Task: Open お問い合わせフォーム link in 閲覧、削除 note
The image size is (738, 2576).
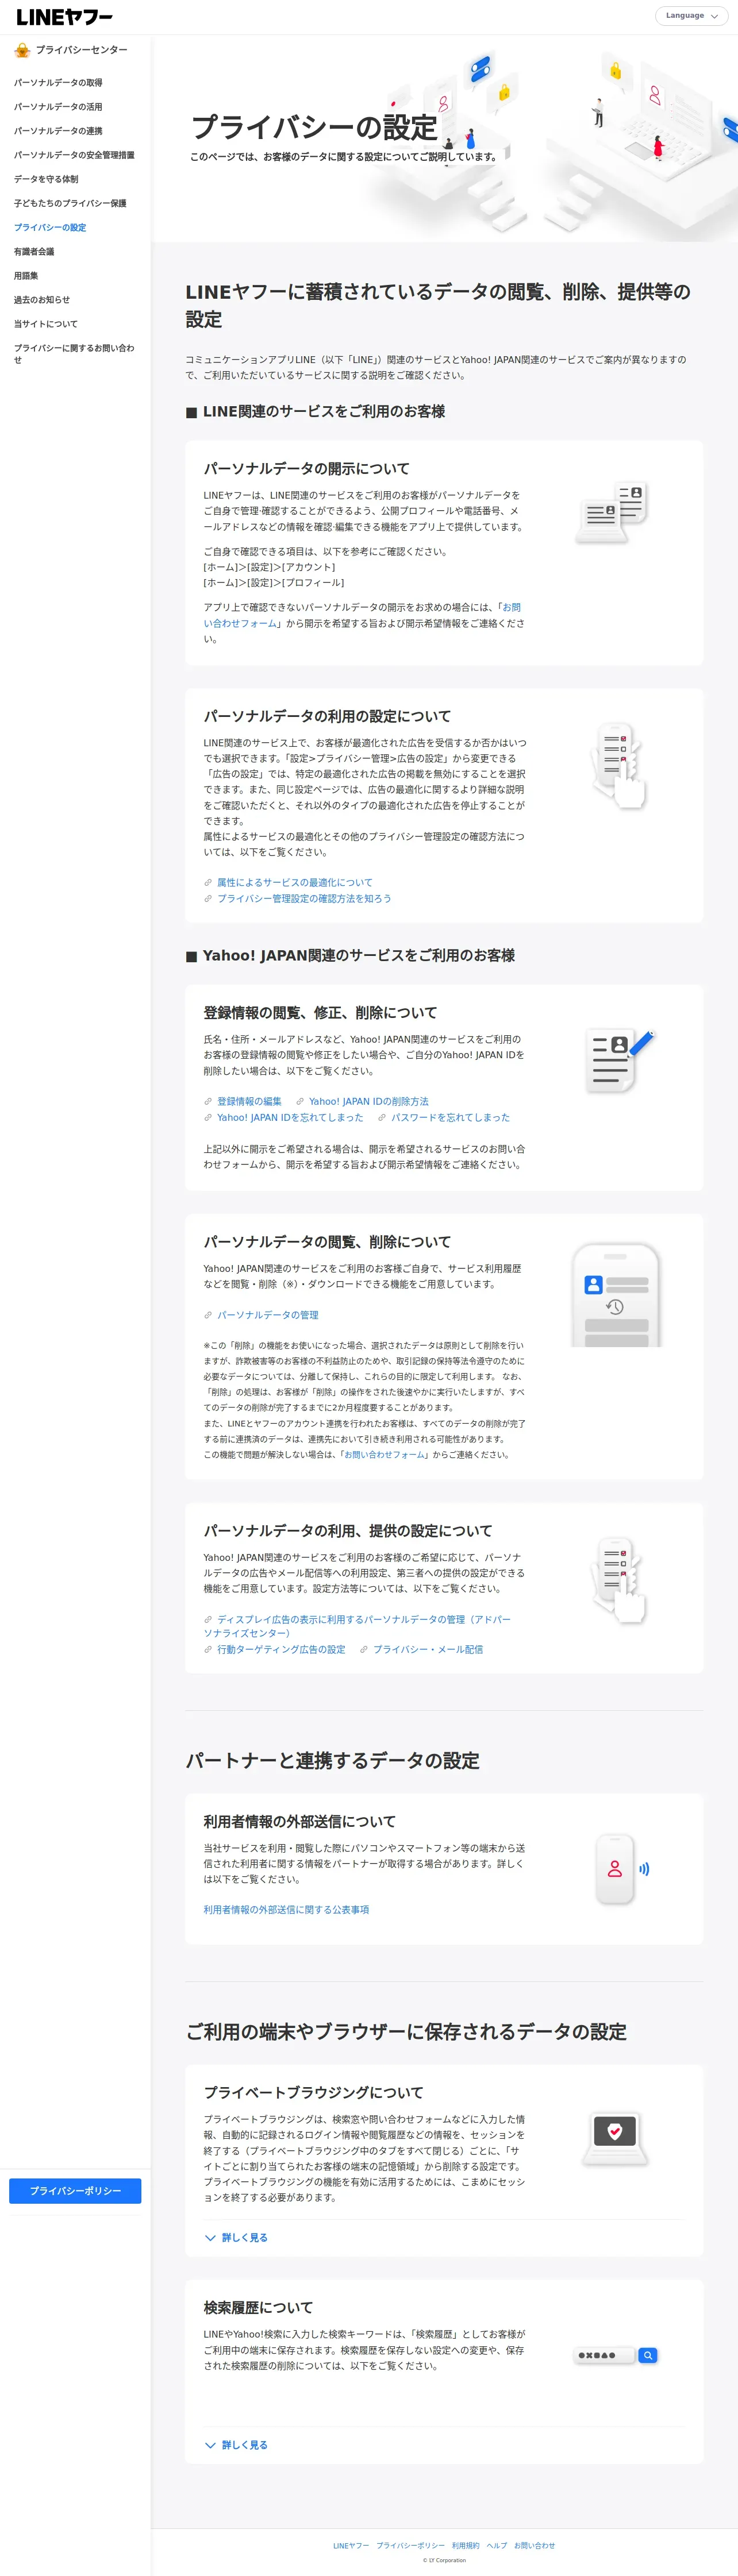Action: pyautogui.click(x=385, y=1454)
